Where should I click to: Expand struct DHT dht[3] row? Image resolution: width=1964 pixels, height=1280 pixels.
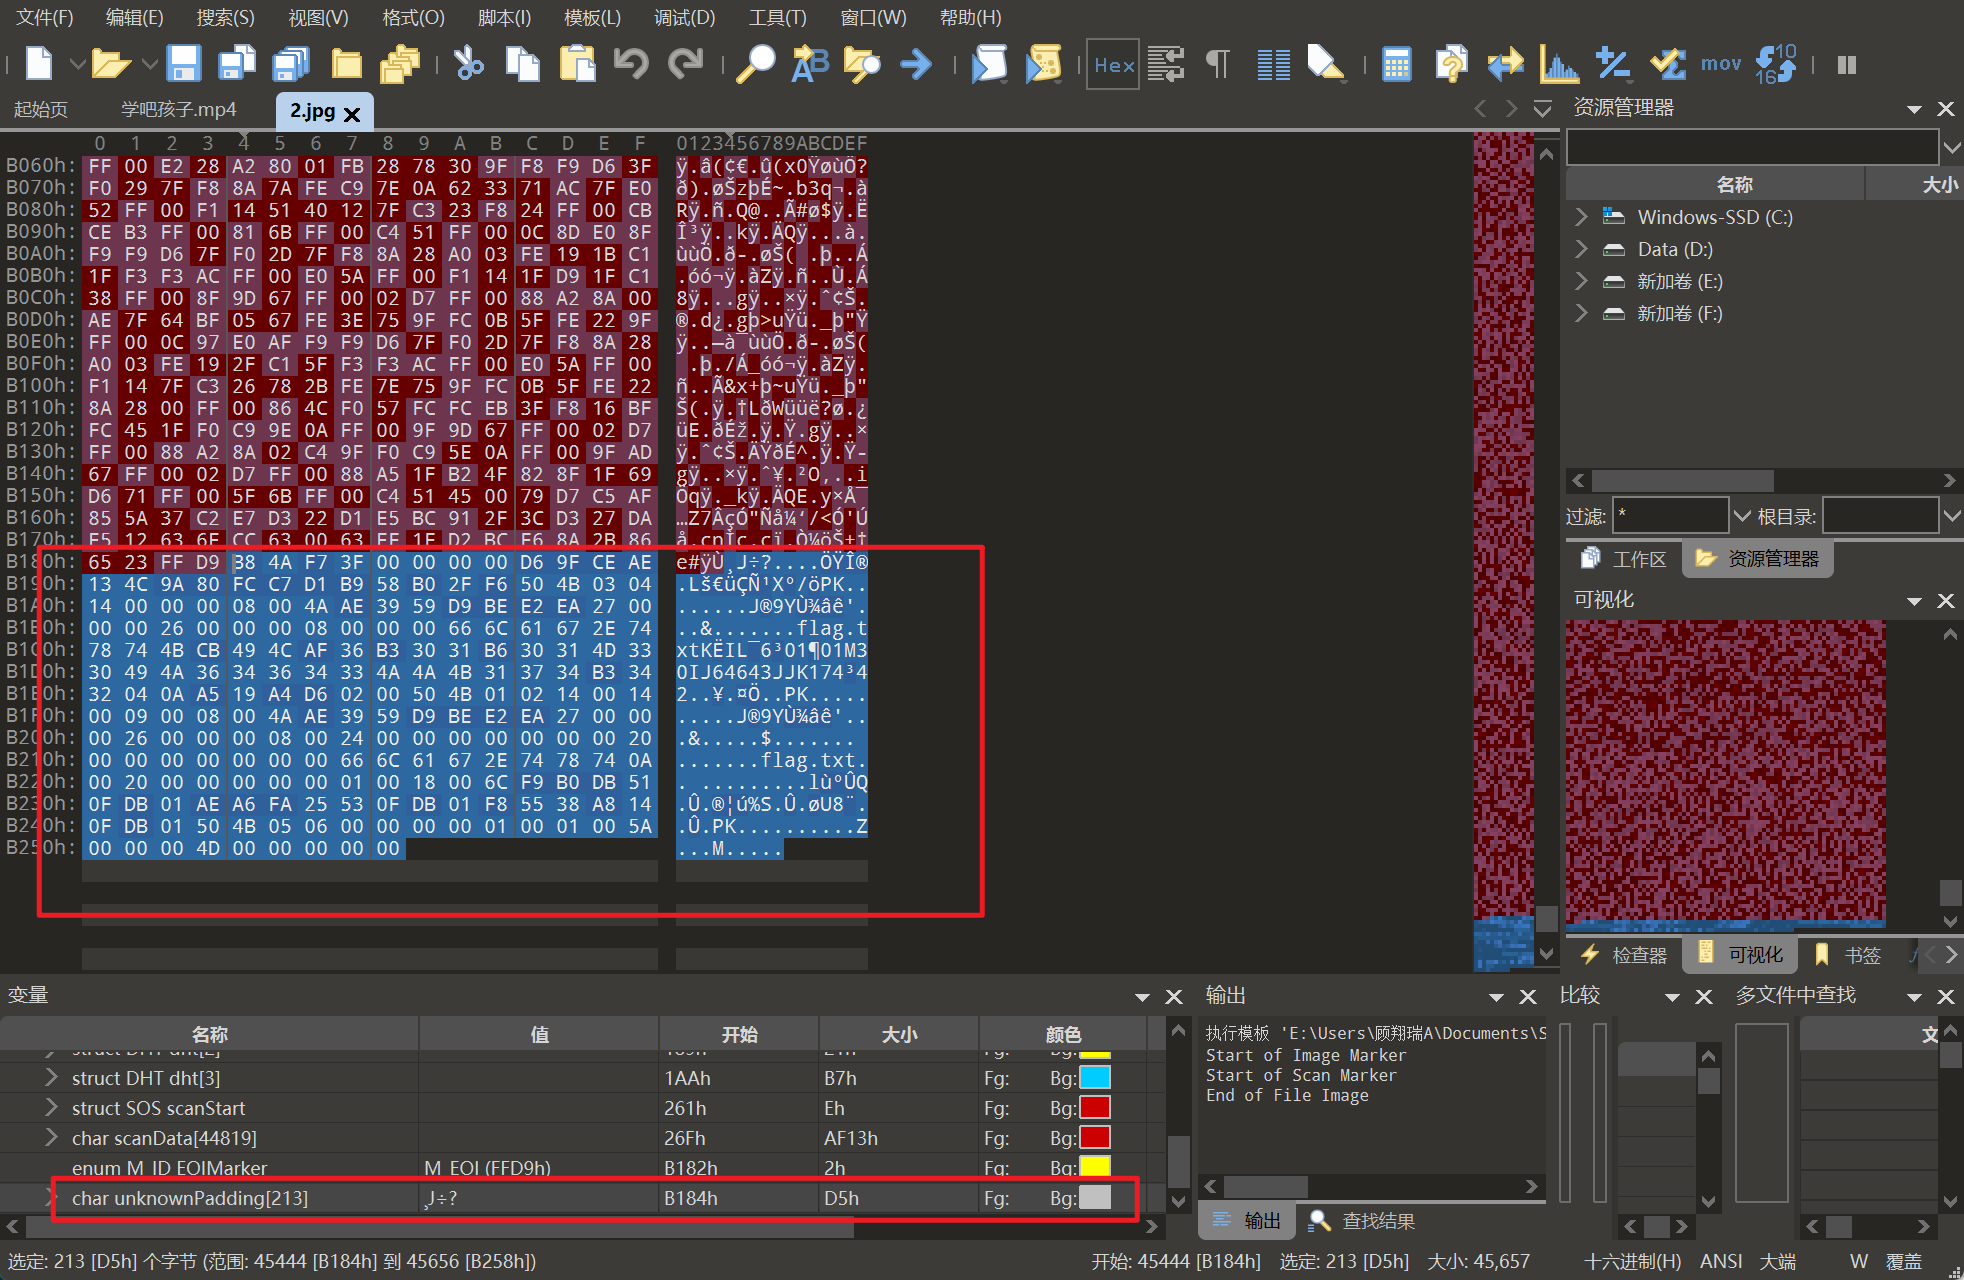[51, 1078]
